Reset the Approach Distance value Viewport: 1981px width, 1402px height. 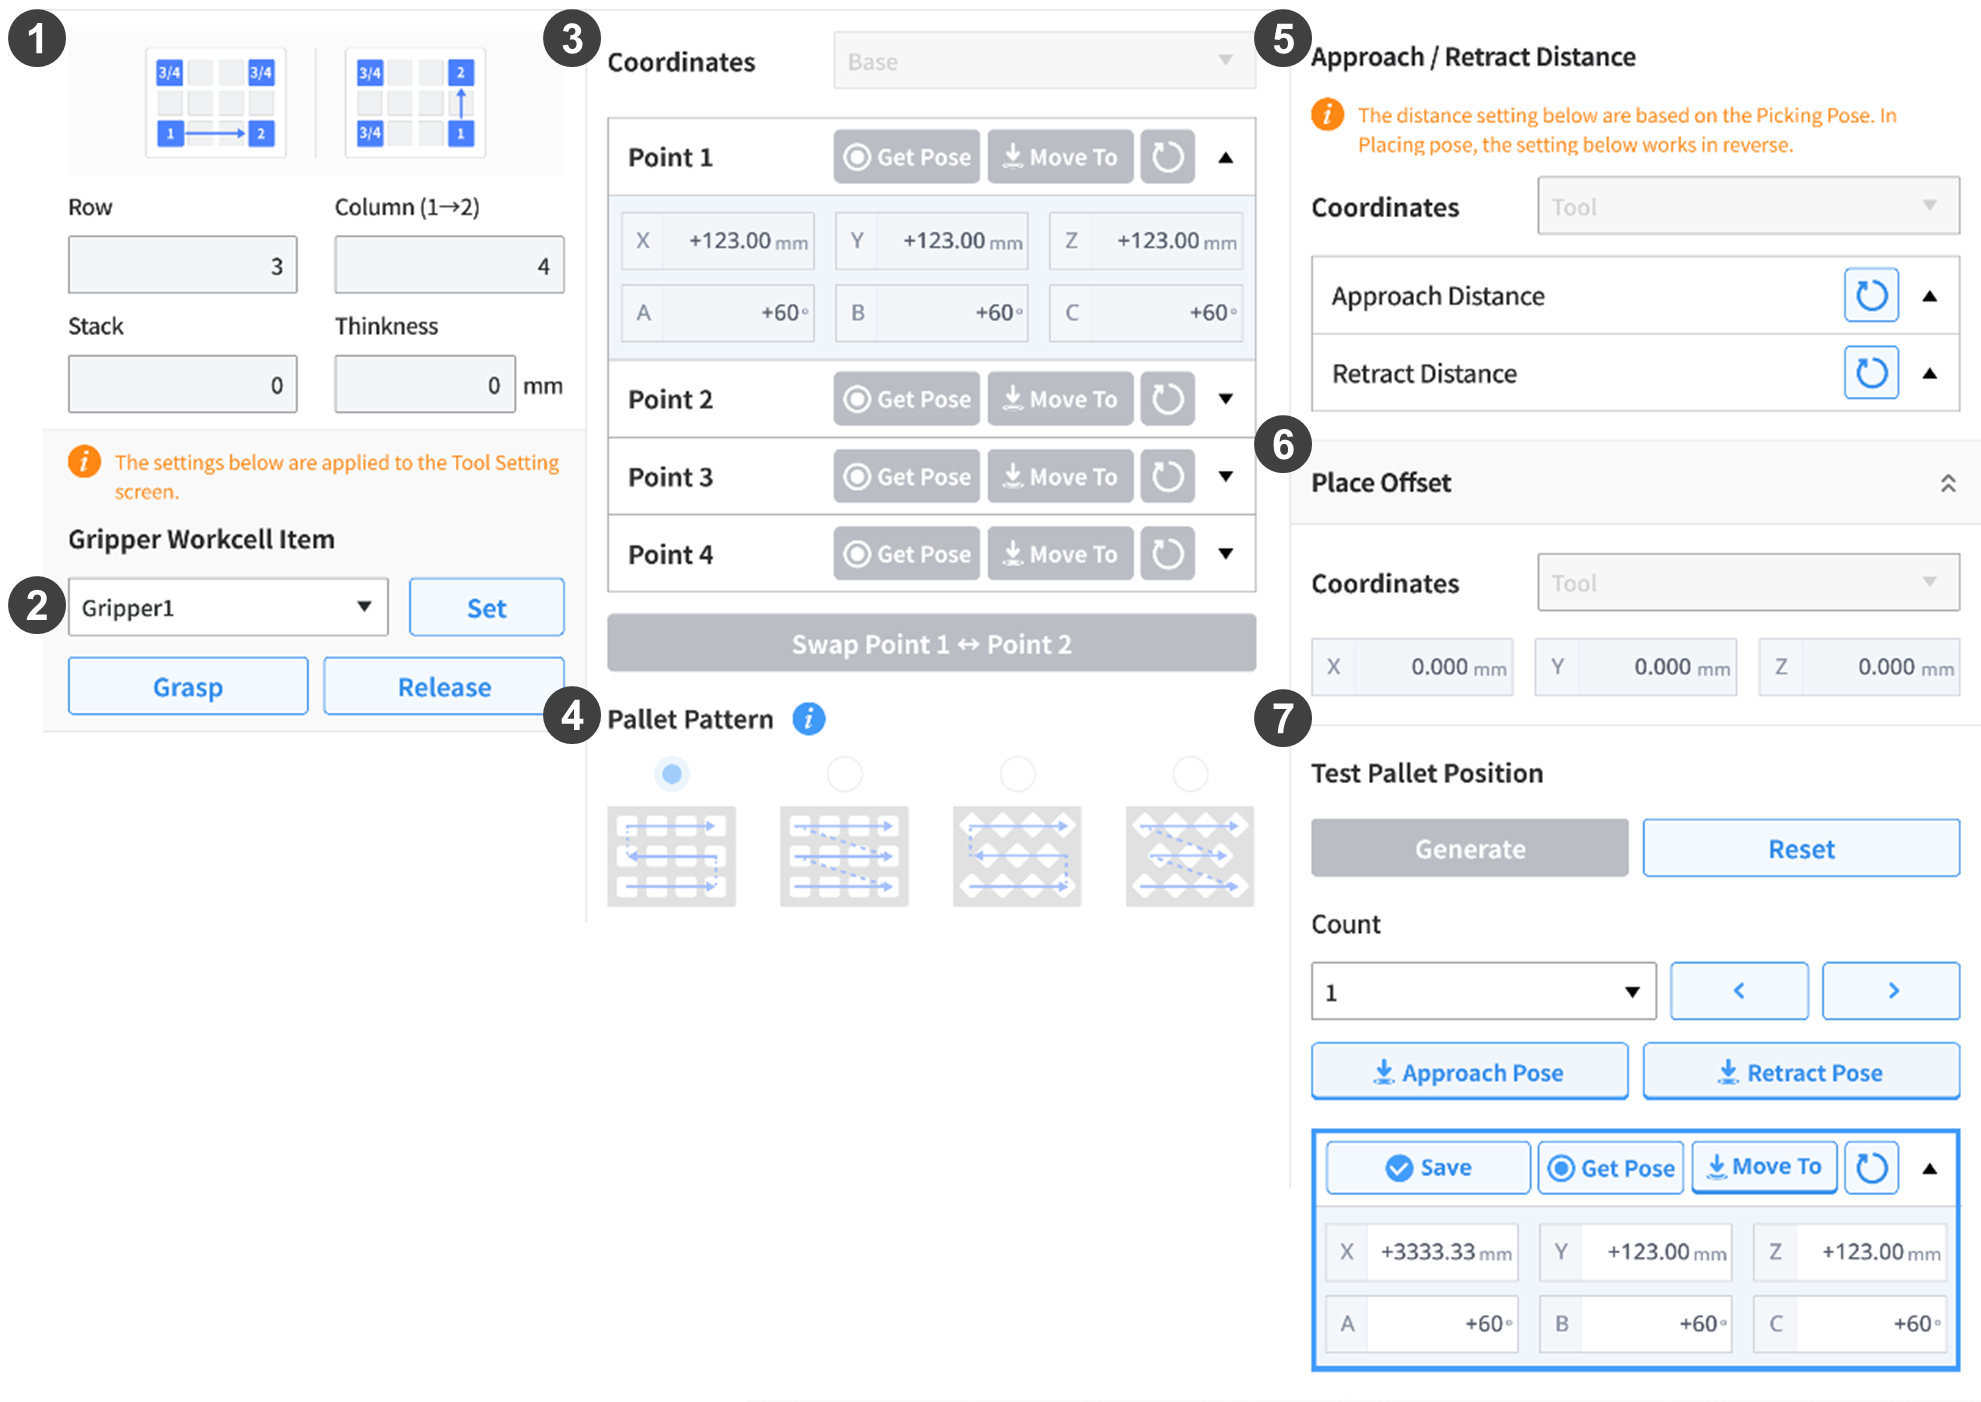pyautogui.click(x=1870, y=296)
